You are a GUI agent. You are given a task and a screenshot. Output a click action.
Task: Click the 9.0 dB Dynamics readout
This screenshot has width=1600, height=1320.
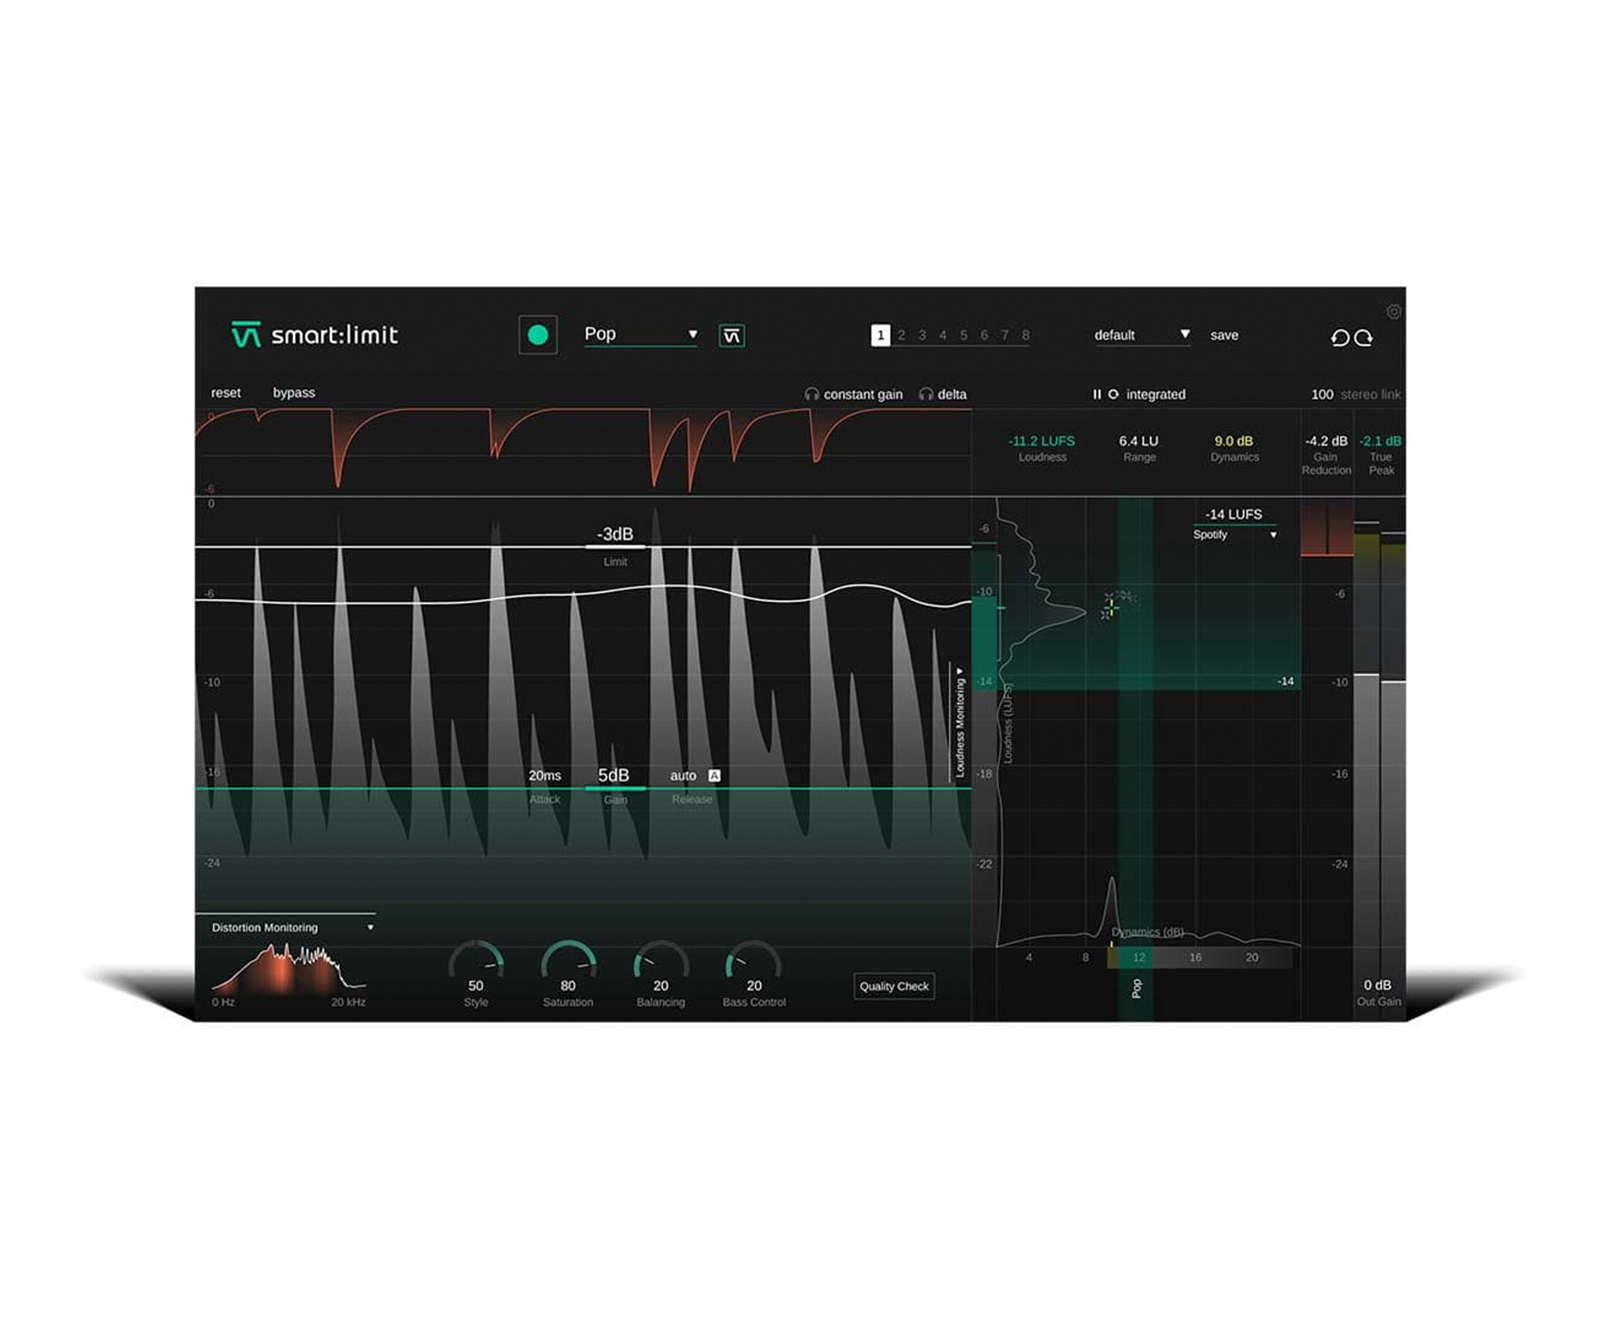click(1234, 441)
